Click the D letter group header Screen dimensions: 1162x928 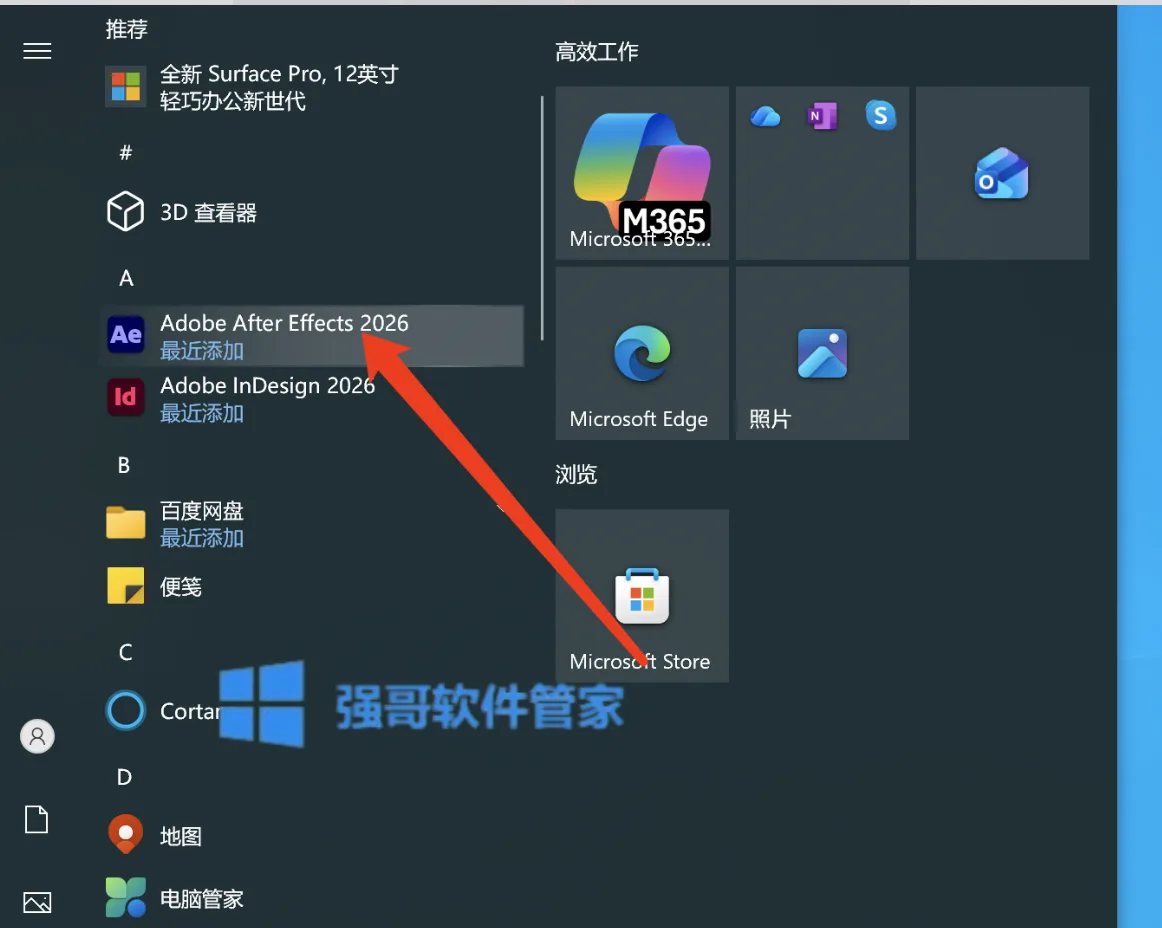(124, 777)
